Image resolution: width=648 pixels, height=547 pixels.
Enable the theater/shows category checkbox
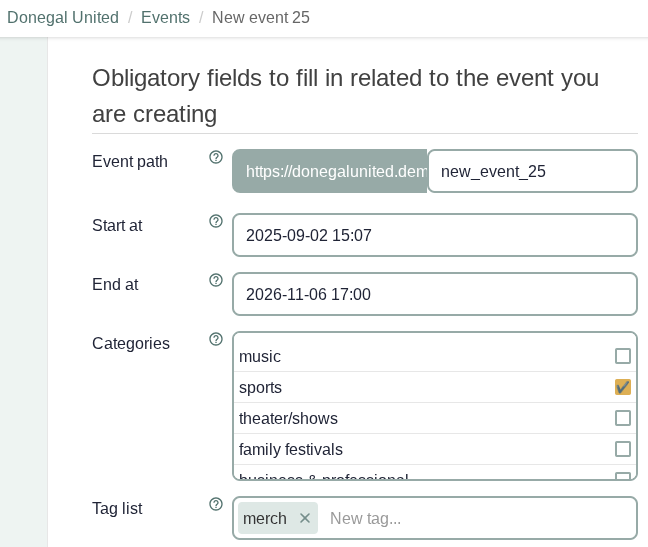[x=623, y=418]
